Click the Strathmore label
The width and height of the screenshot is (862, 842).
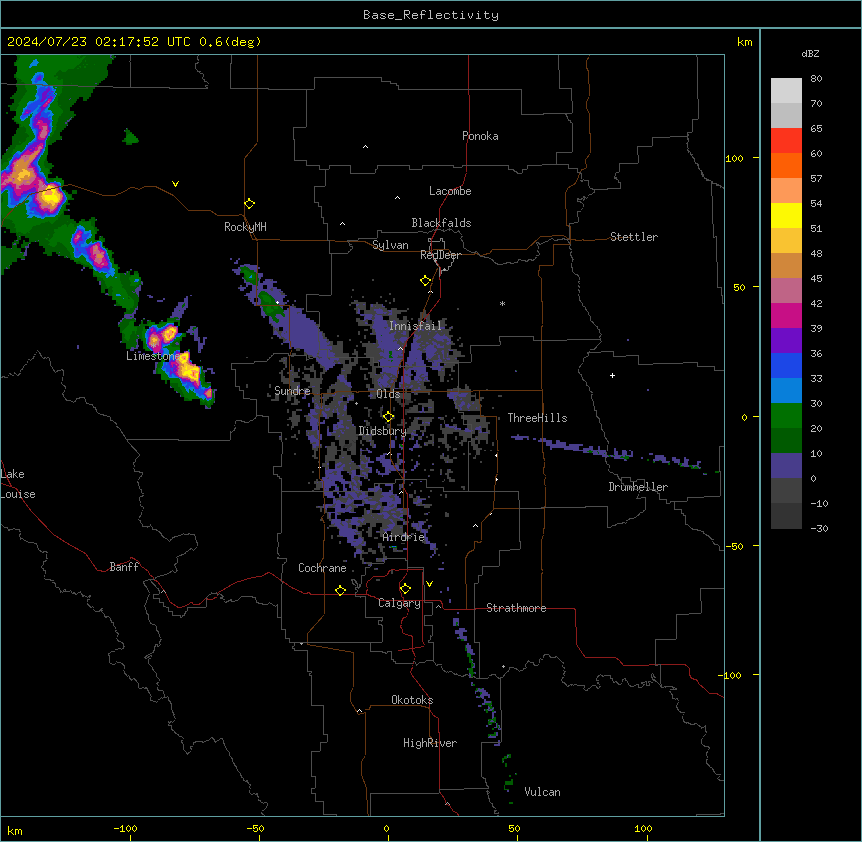point(516,608)
